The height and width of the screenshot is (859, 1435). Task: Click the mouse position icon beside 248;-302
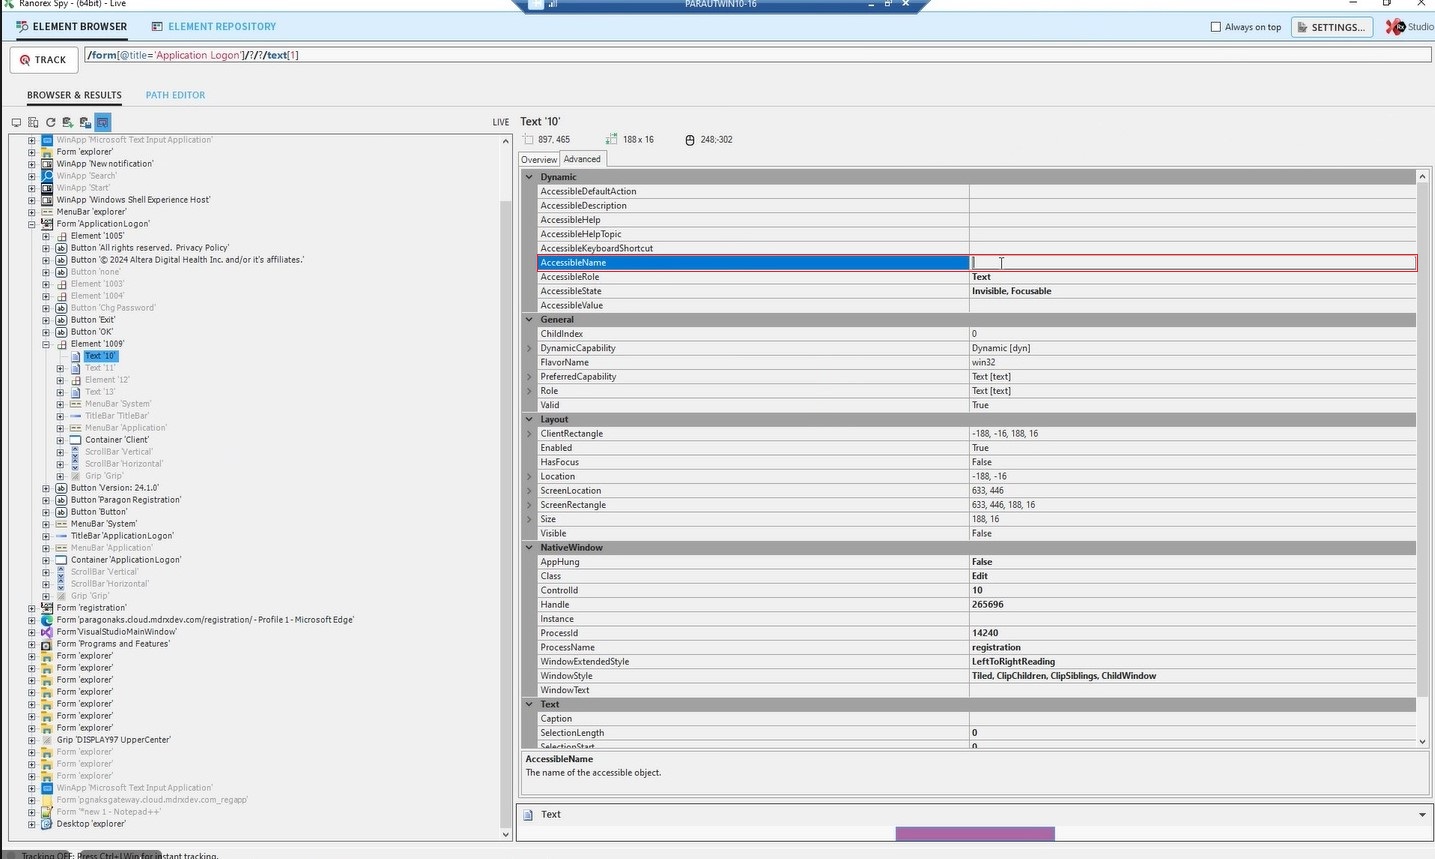(x=689, y=140)
